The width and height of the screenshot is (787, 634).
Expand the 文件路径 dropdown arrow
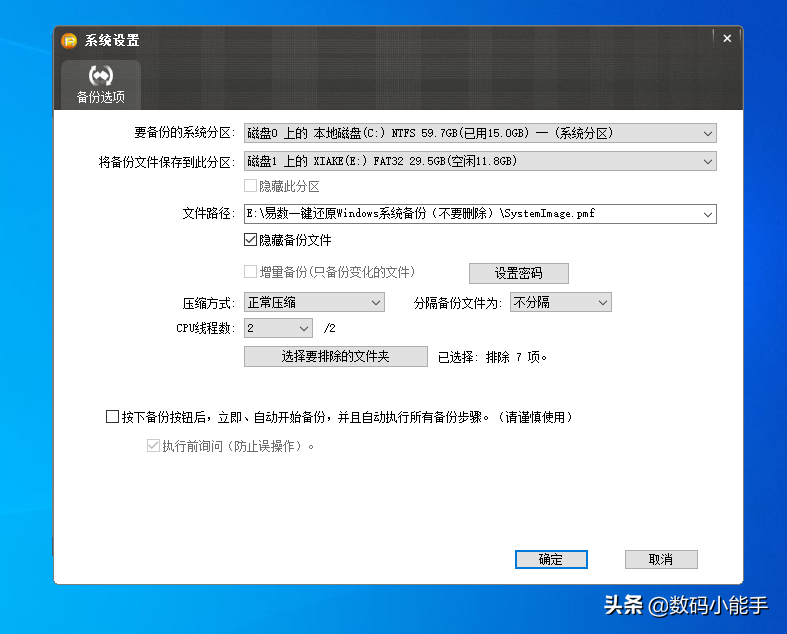(x=708, y=213)
